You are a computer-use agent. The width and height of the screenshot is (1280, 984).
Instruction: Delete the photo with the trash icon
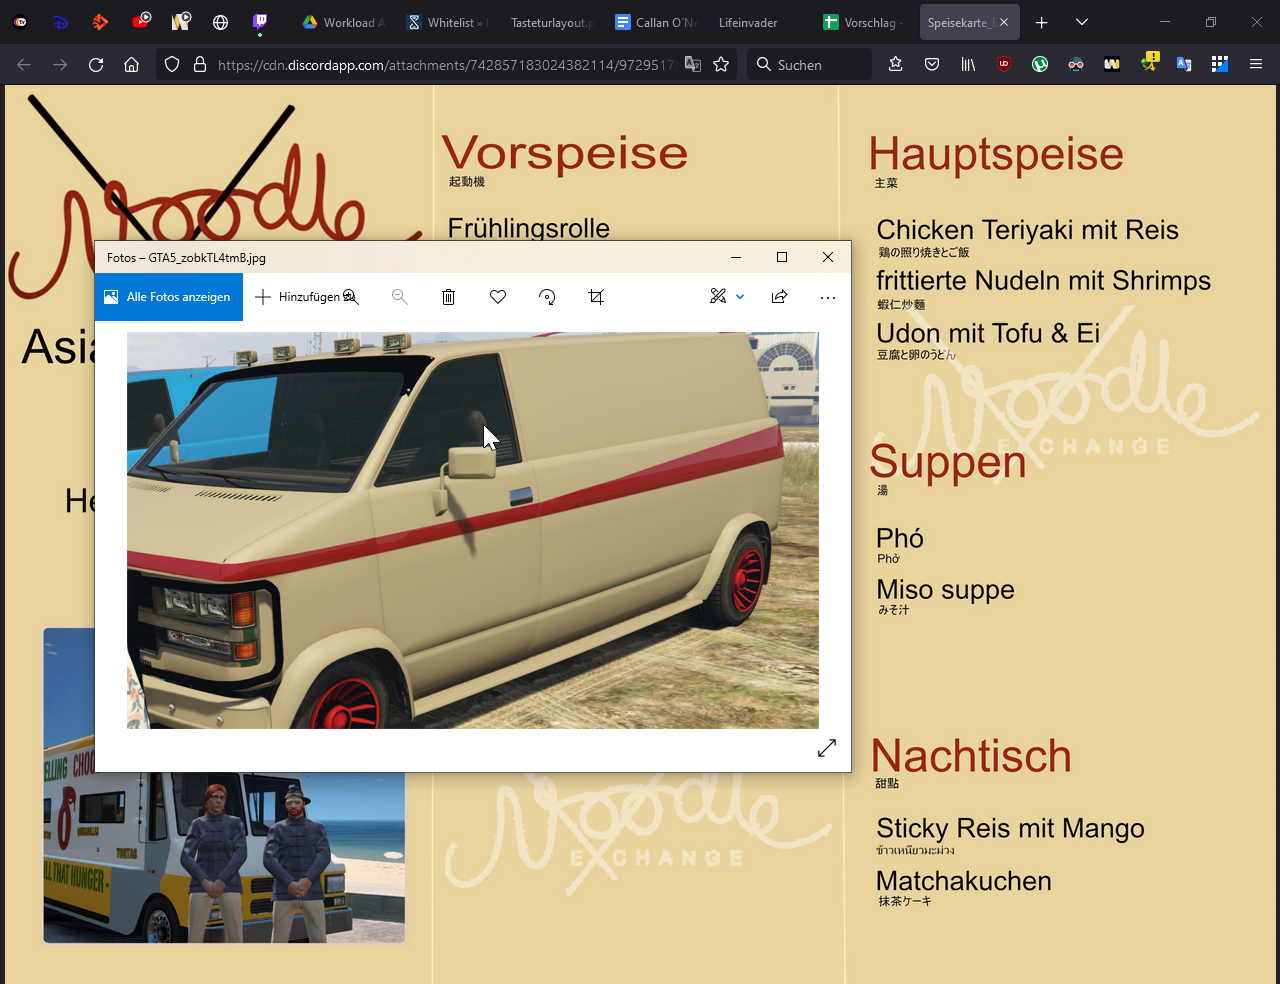click(449, 297)
